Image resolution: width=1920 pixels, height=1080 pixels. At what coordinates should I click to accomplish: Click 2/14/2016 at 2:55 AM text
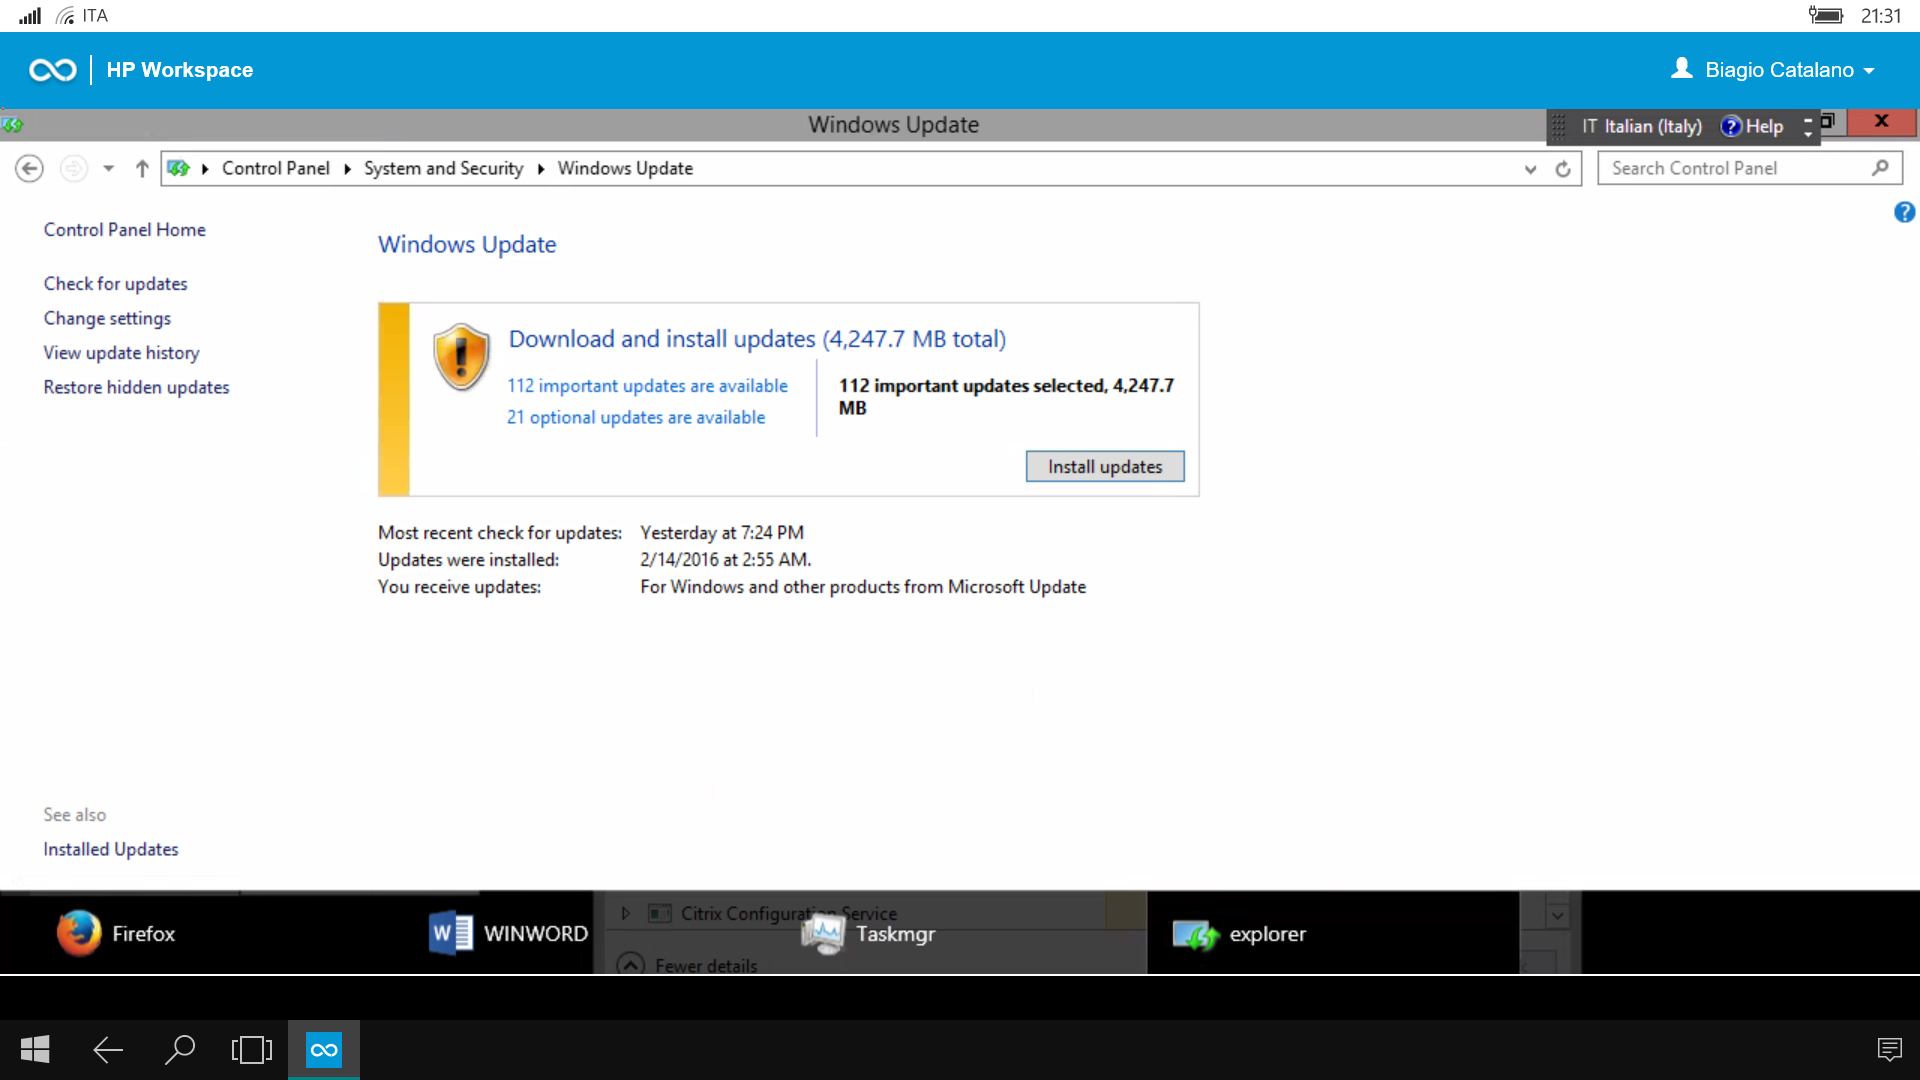pos(725,559)
